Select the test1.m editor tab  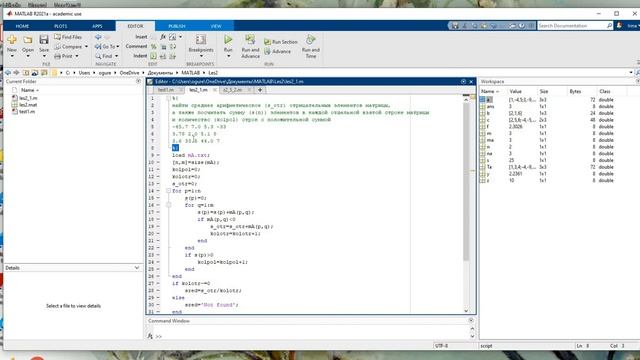click(x=165, y=90)
